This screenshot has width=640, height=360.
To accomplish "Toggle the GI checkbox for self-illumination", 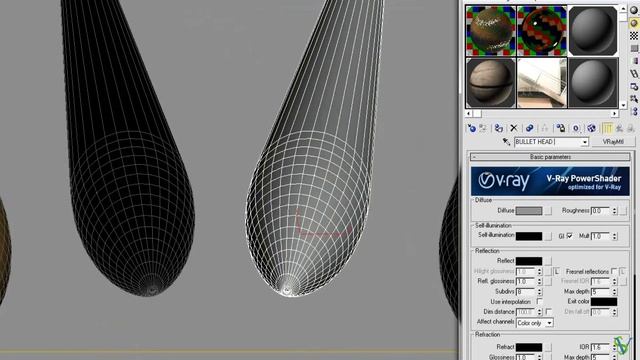I will tap(569, 236).
